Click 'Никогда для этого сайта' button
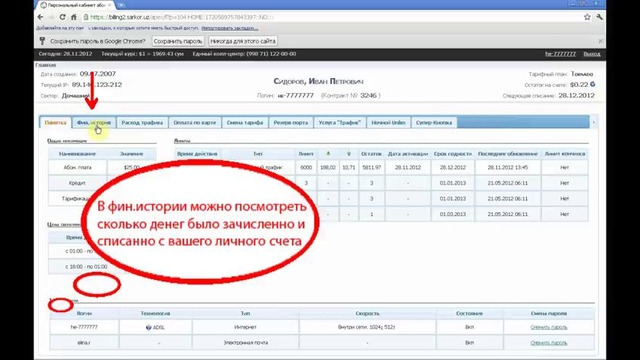 (243, 41)
